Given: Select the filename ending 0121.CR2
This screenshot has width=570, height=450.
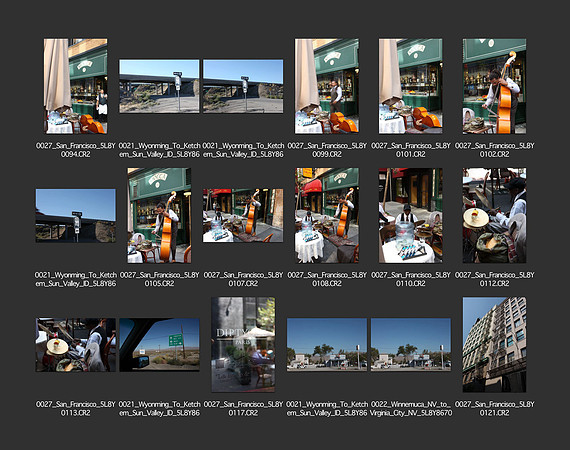Looking at the screenshot, I should [x=494, y=408].
